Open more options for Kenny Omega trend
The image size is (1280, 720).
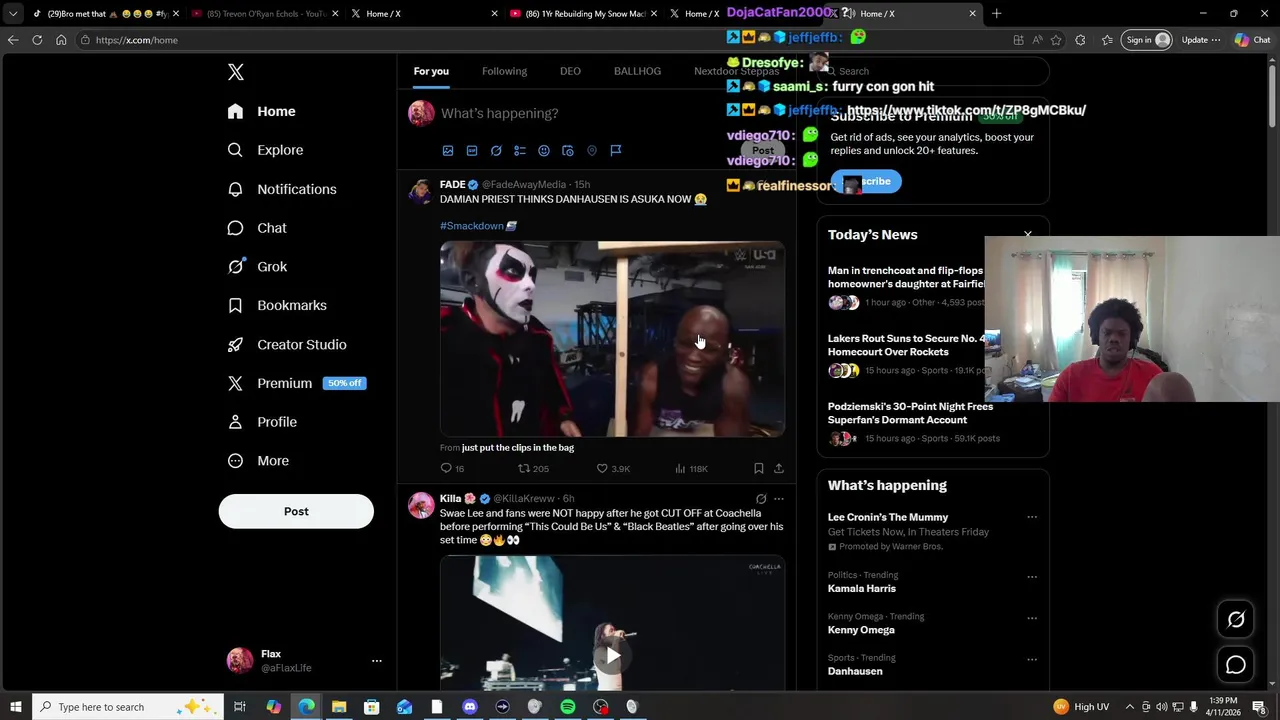point(1032,618)
